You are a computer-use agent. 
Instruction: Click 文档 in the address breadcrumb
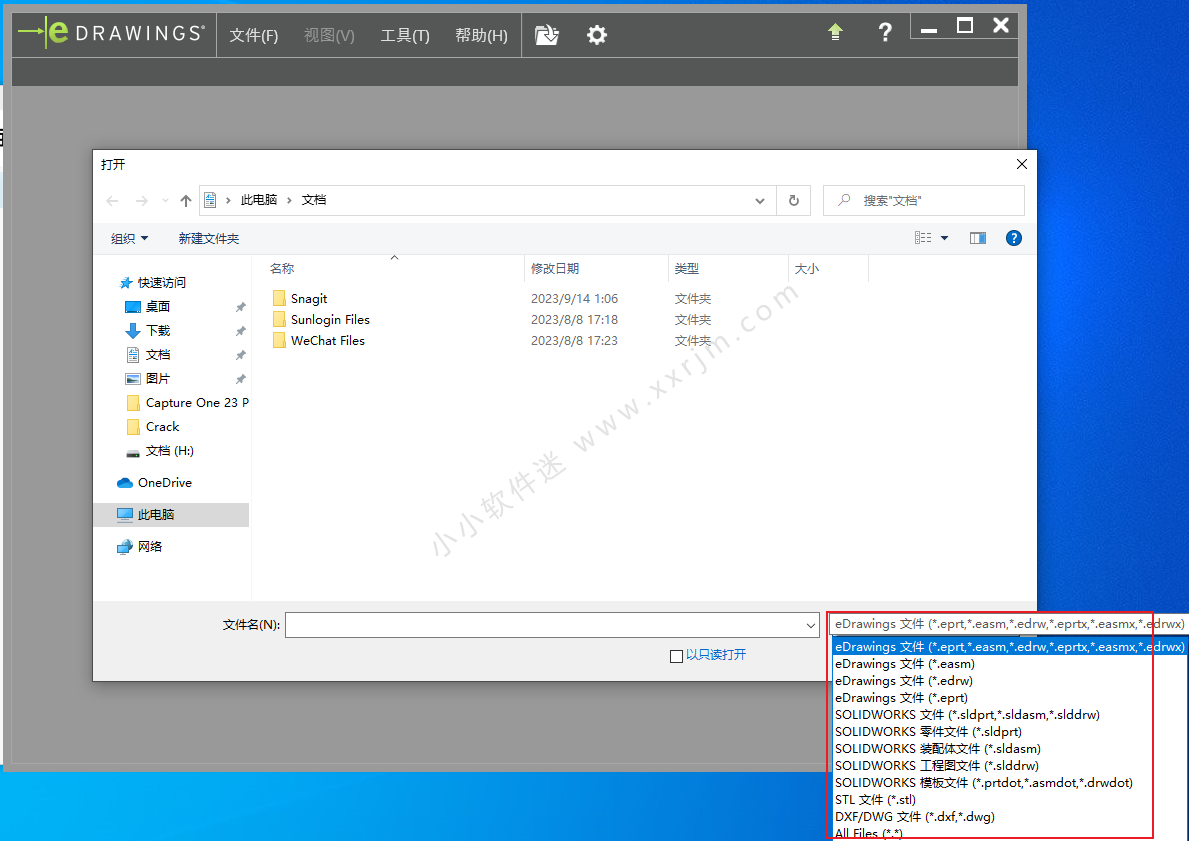(314, 200)
